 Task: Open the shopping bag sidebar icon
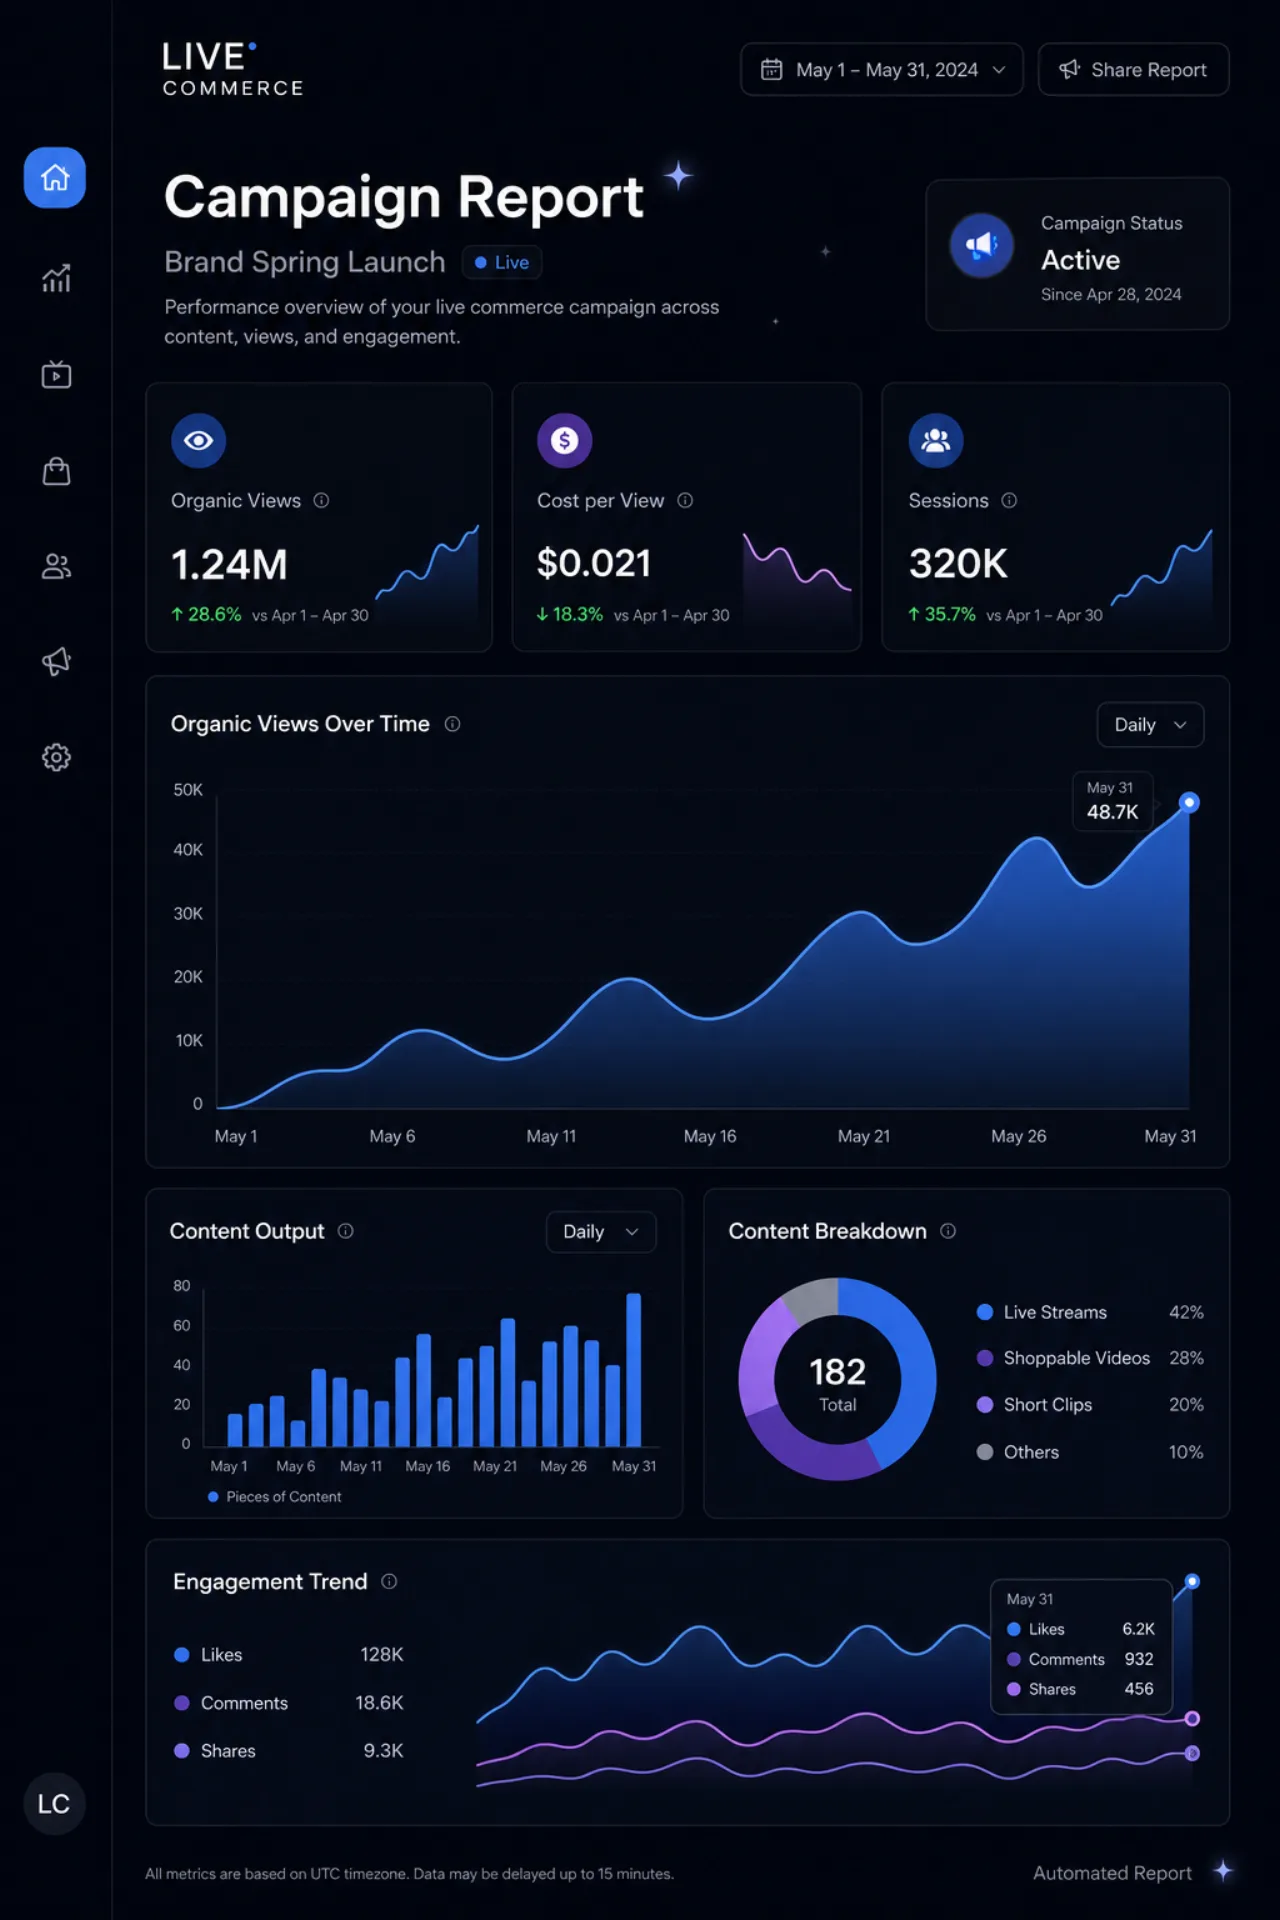[x=56, y=471]
